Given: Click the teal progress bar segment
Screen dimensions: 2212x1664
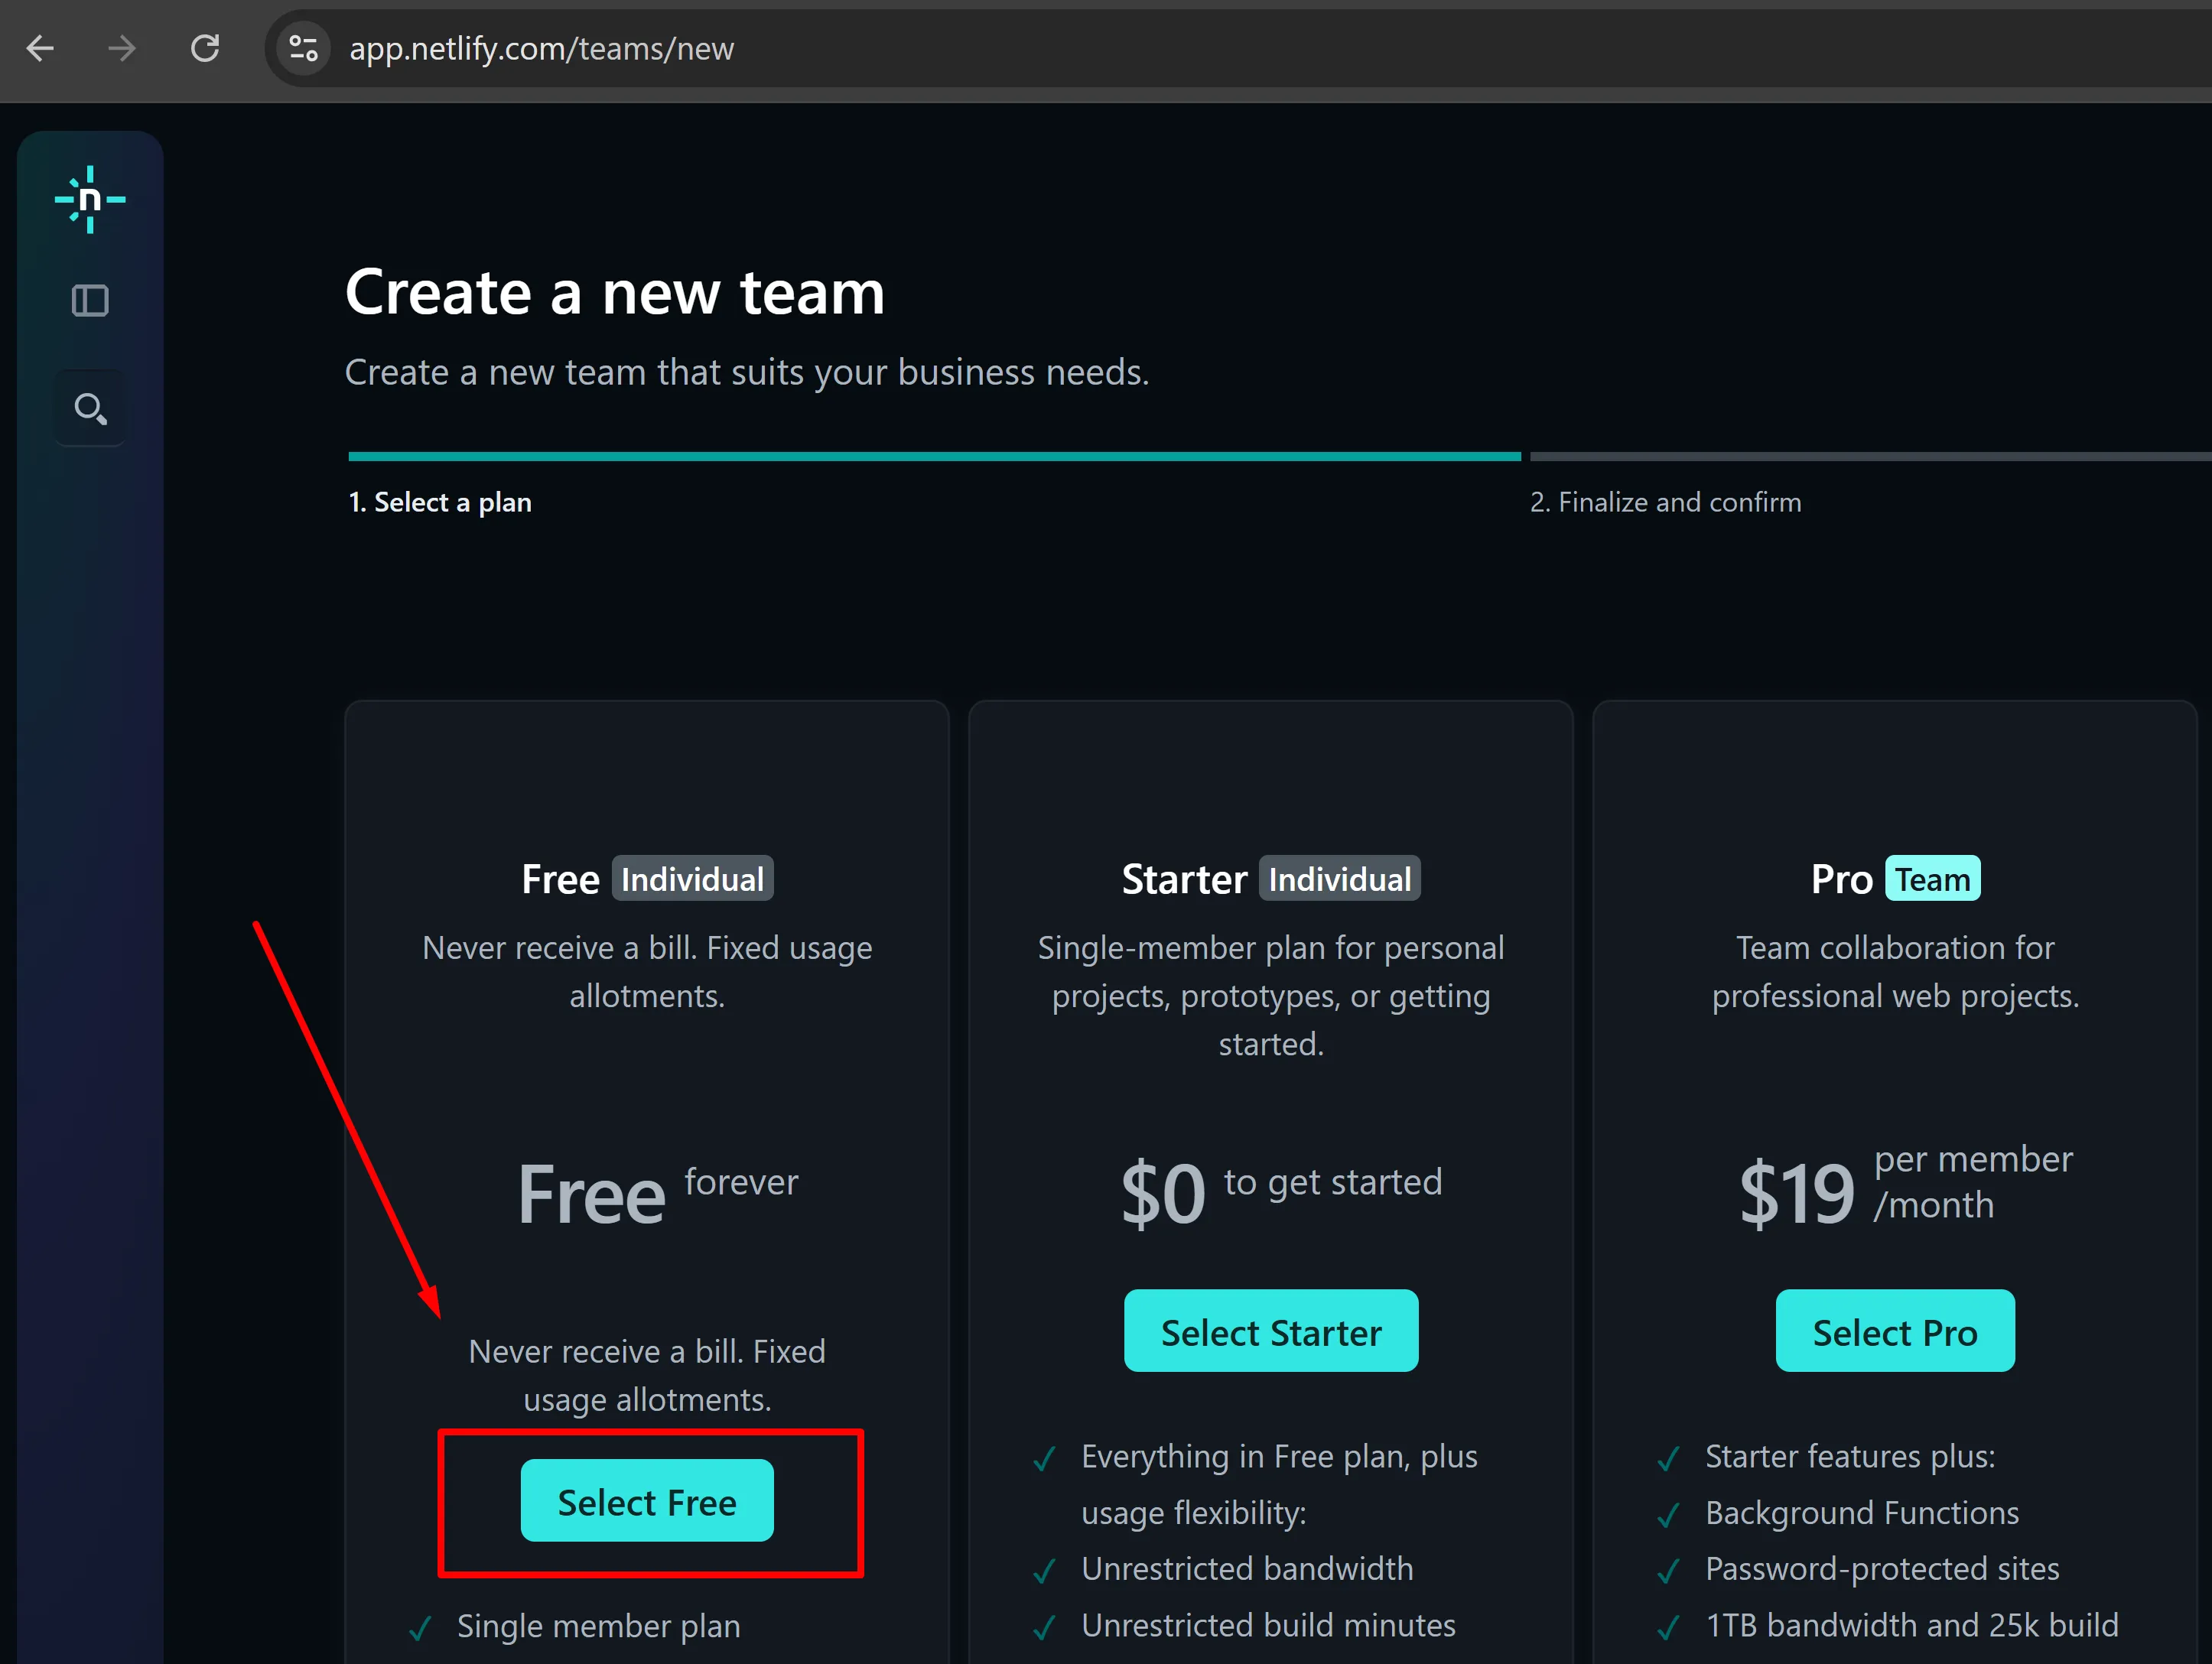Looking at the screenshot, I should [x=934, y=457].
